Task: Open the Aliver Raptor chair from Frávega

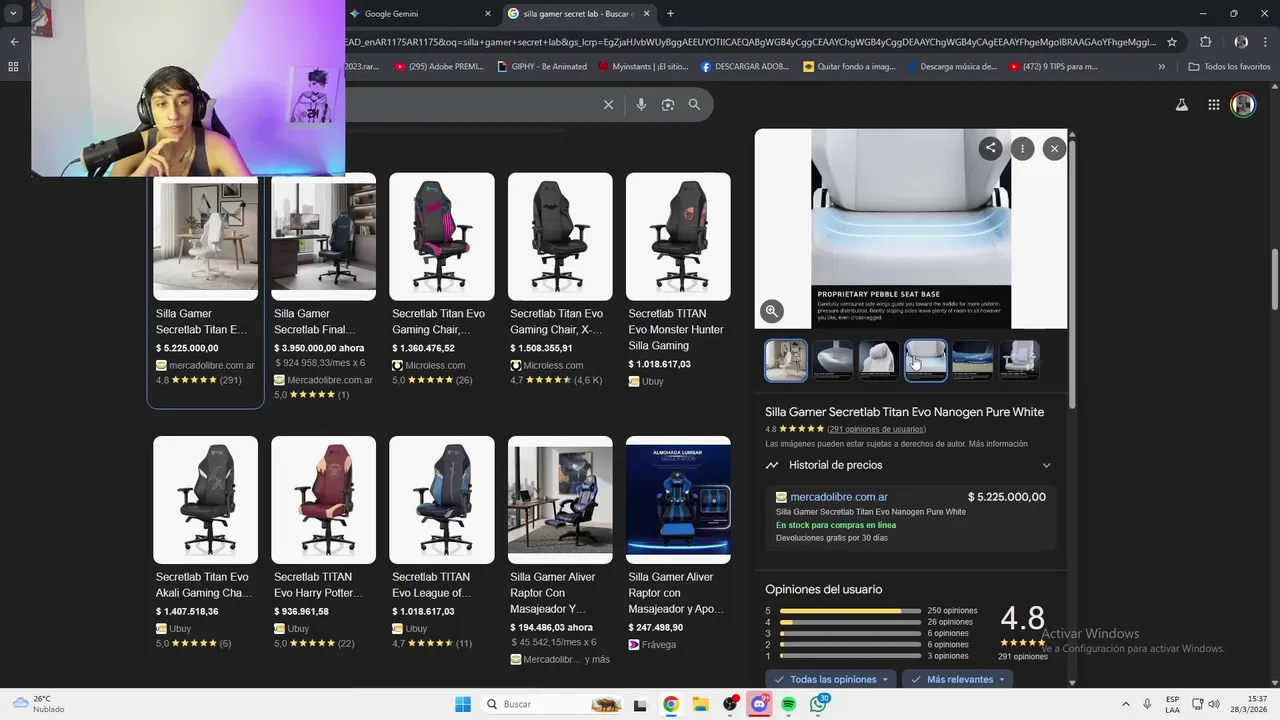Action: click(x=678, y=543)
